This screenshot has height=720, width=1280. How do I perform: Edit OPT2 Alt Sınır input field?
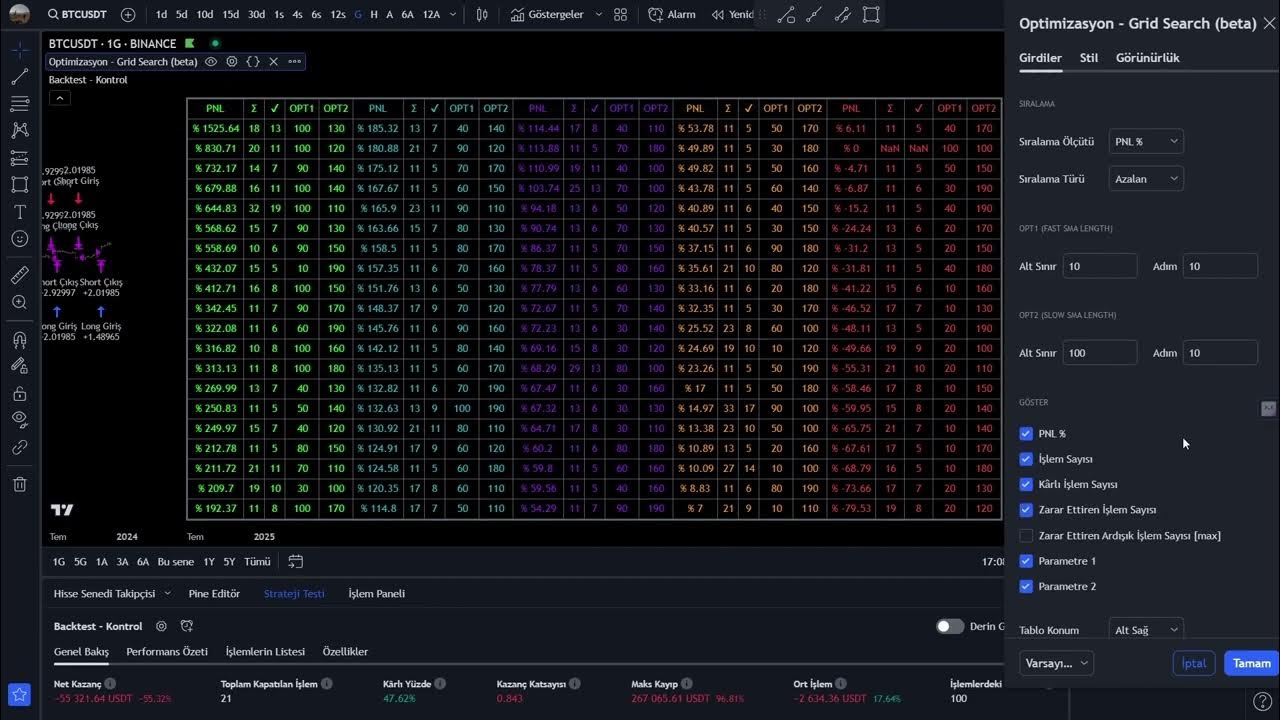coord(1100,353)
